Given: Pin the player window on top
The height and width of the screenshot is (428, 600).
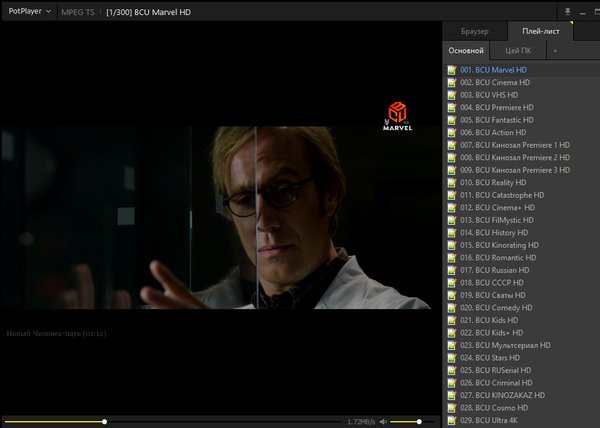Looking at the screenshot, I should (567, 12).
